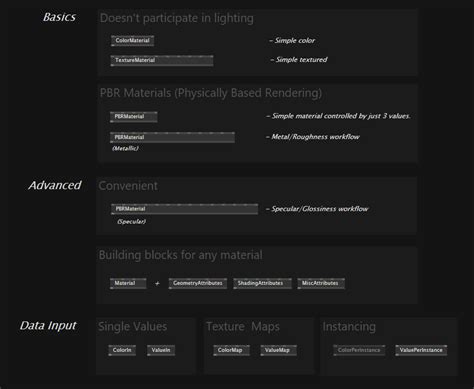Click 'Simple material controlled by just 3 values' comment
The height and width of the screenshot is (389, 474).
[x=338, y=116]
